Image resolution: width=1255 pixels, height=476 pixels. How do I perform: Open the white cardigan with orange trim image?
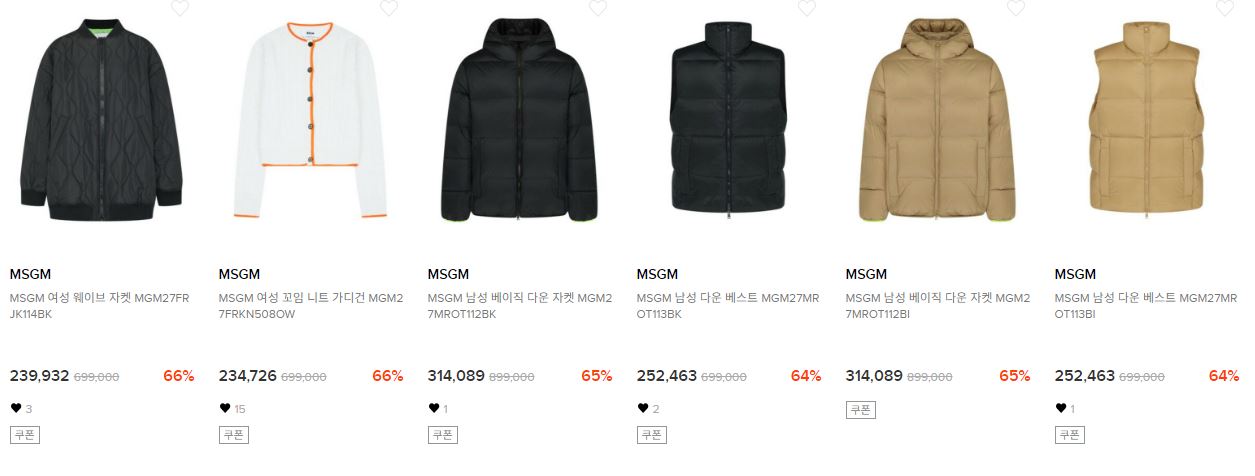coord(311,119)
